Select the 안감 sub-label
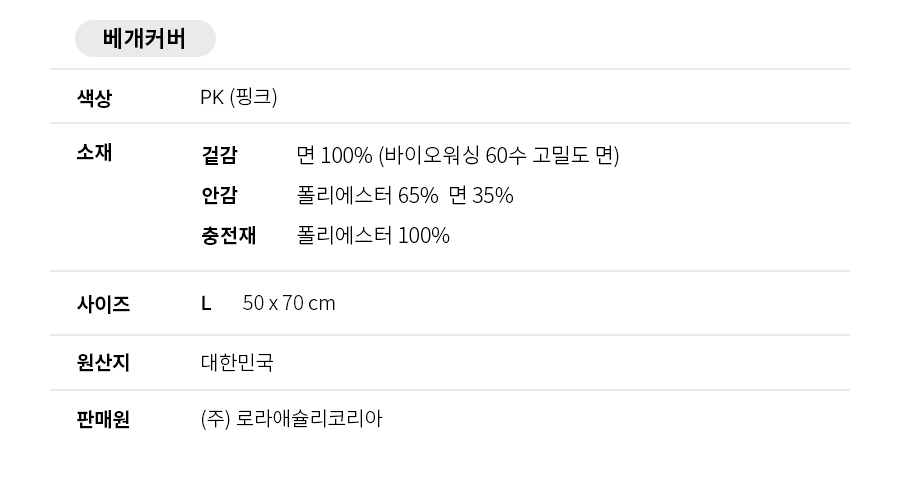The width and height of the screenshot is (900, 482). point(219,196)
